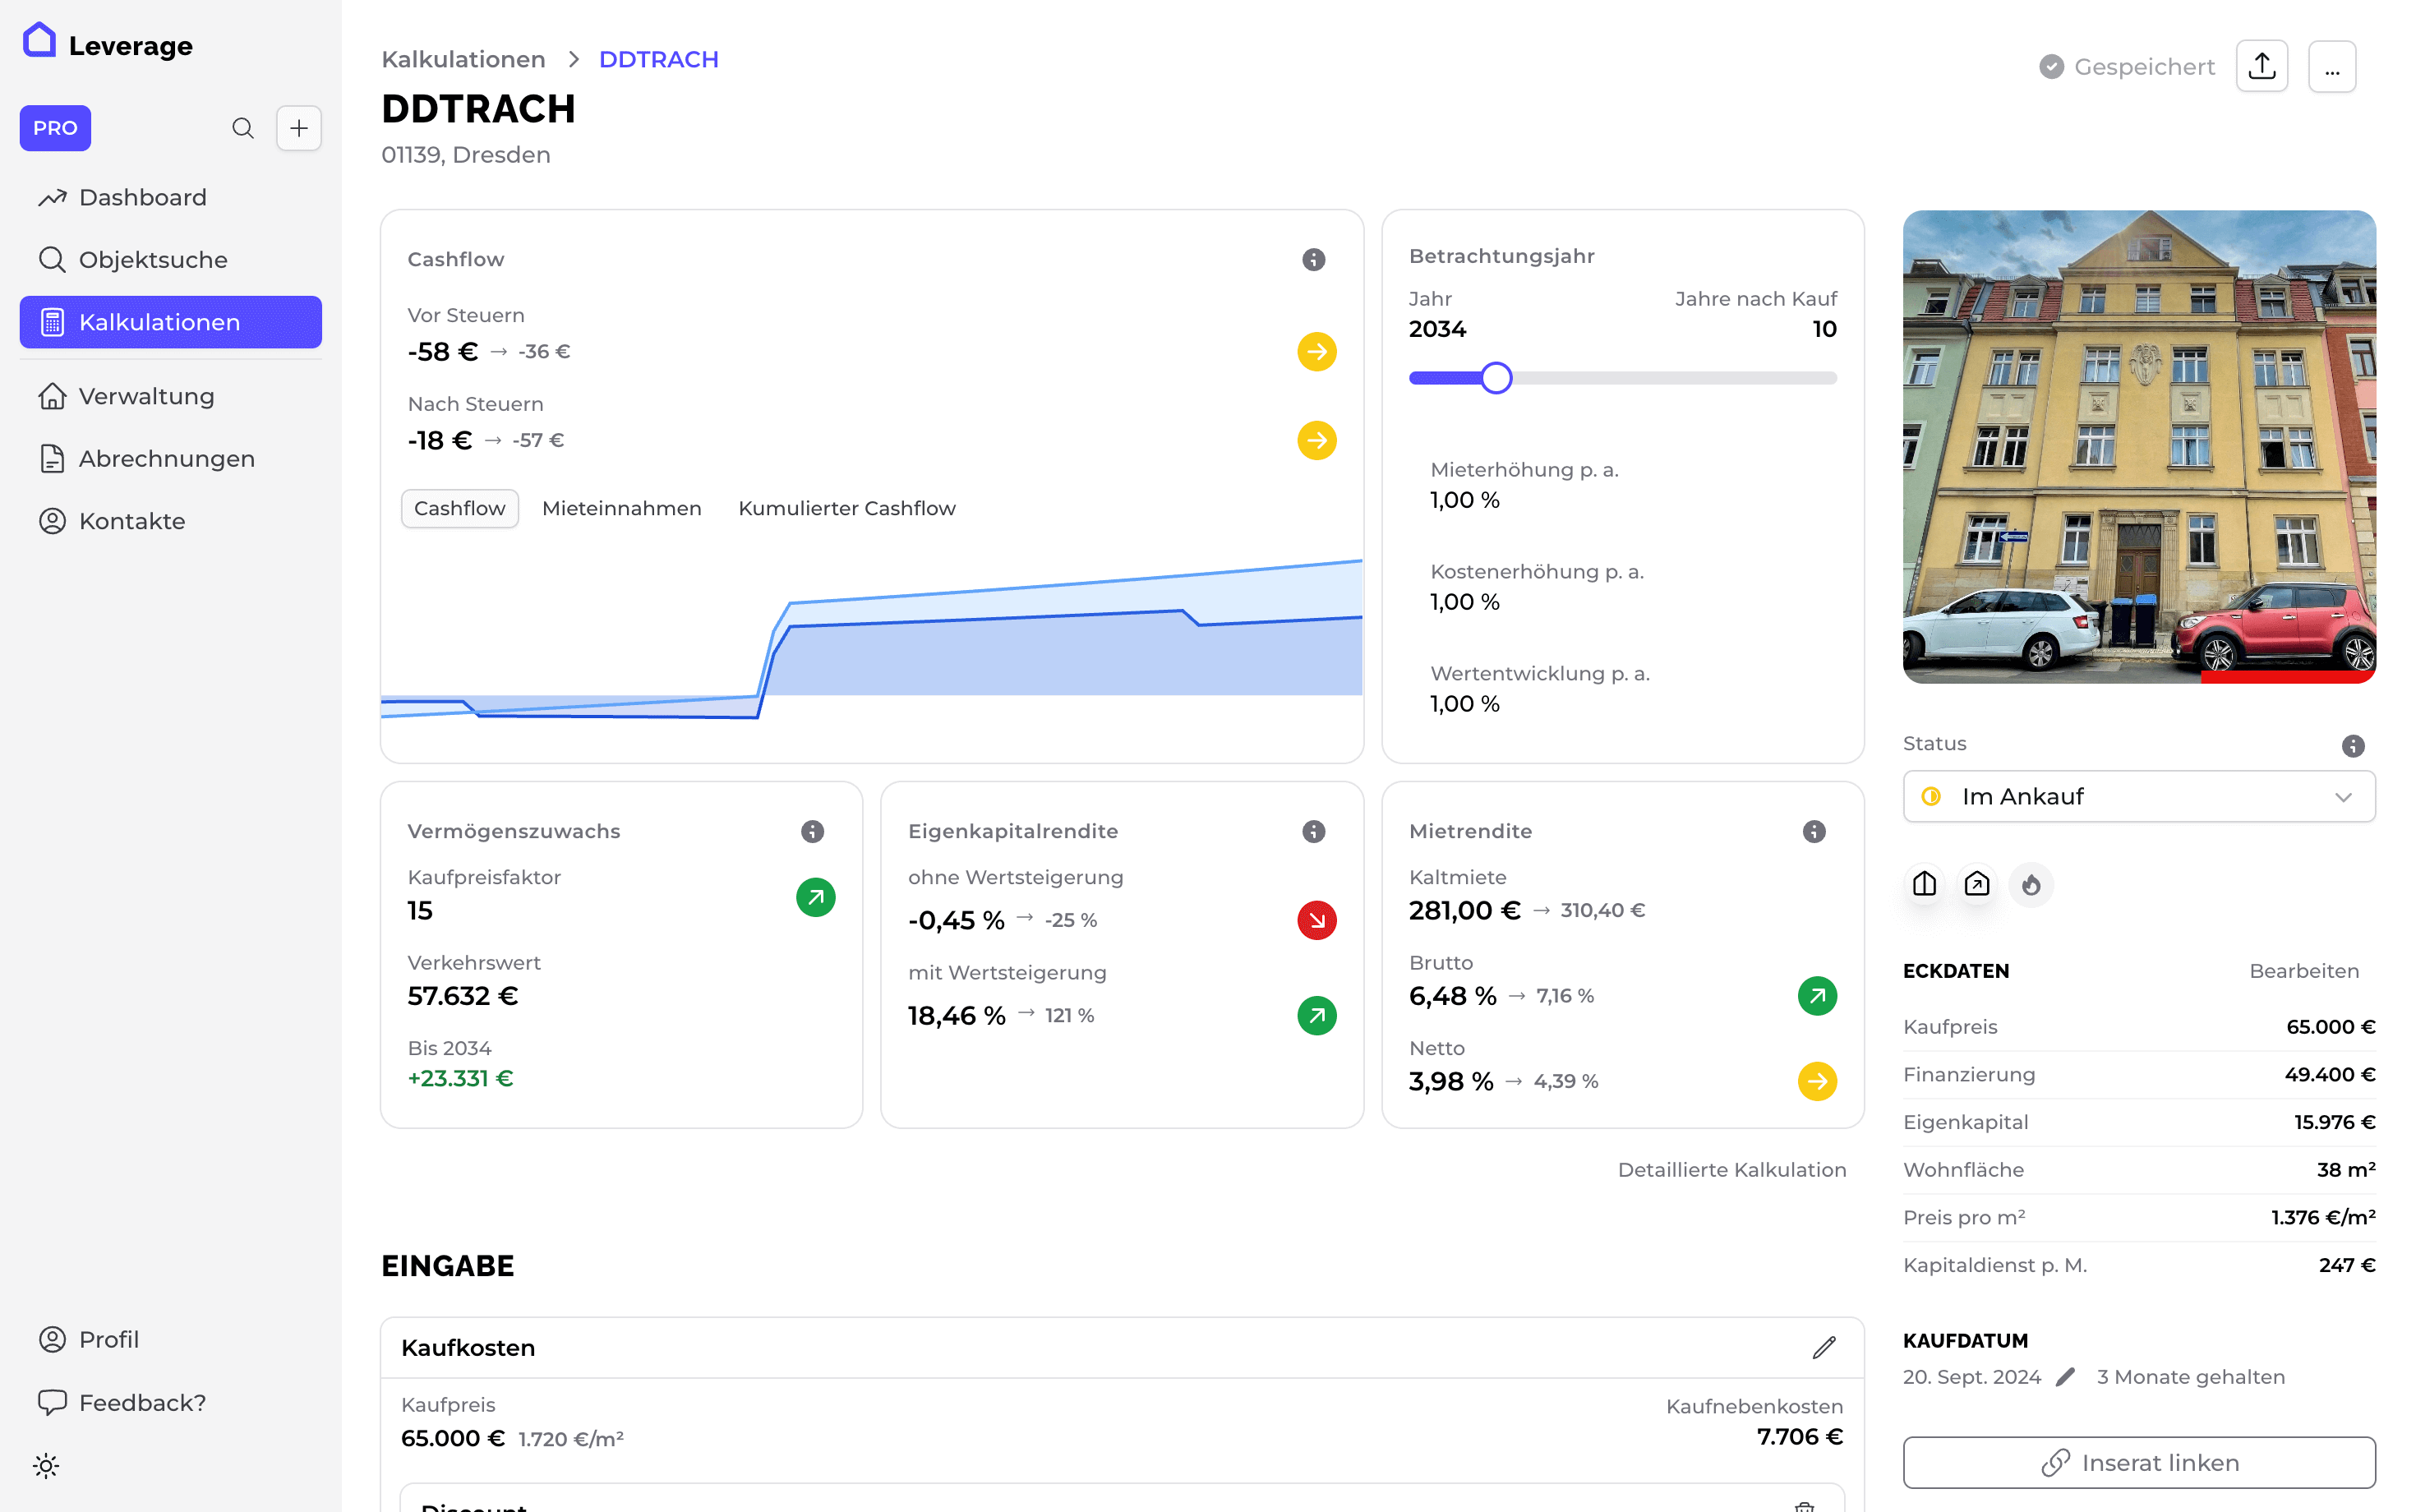Toggle light/dark theme sun icon
The height and width of the screenshot is (1512, 2416).
coord(46,1466)
